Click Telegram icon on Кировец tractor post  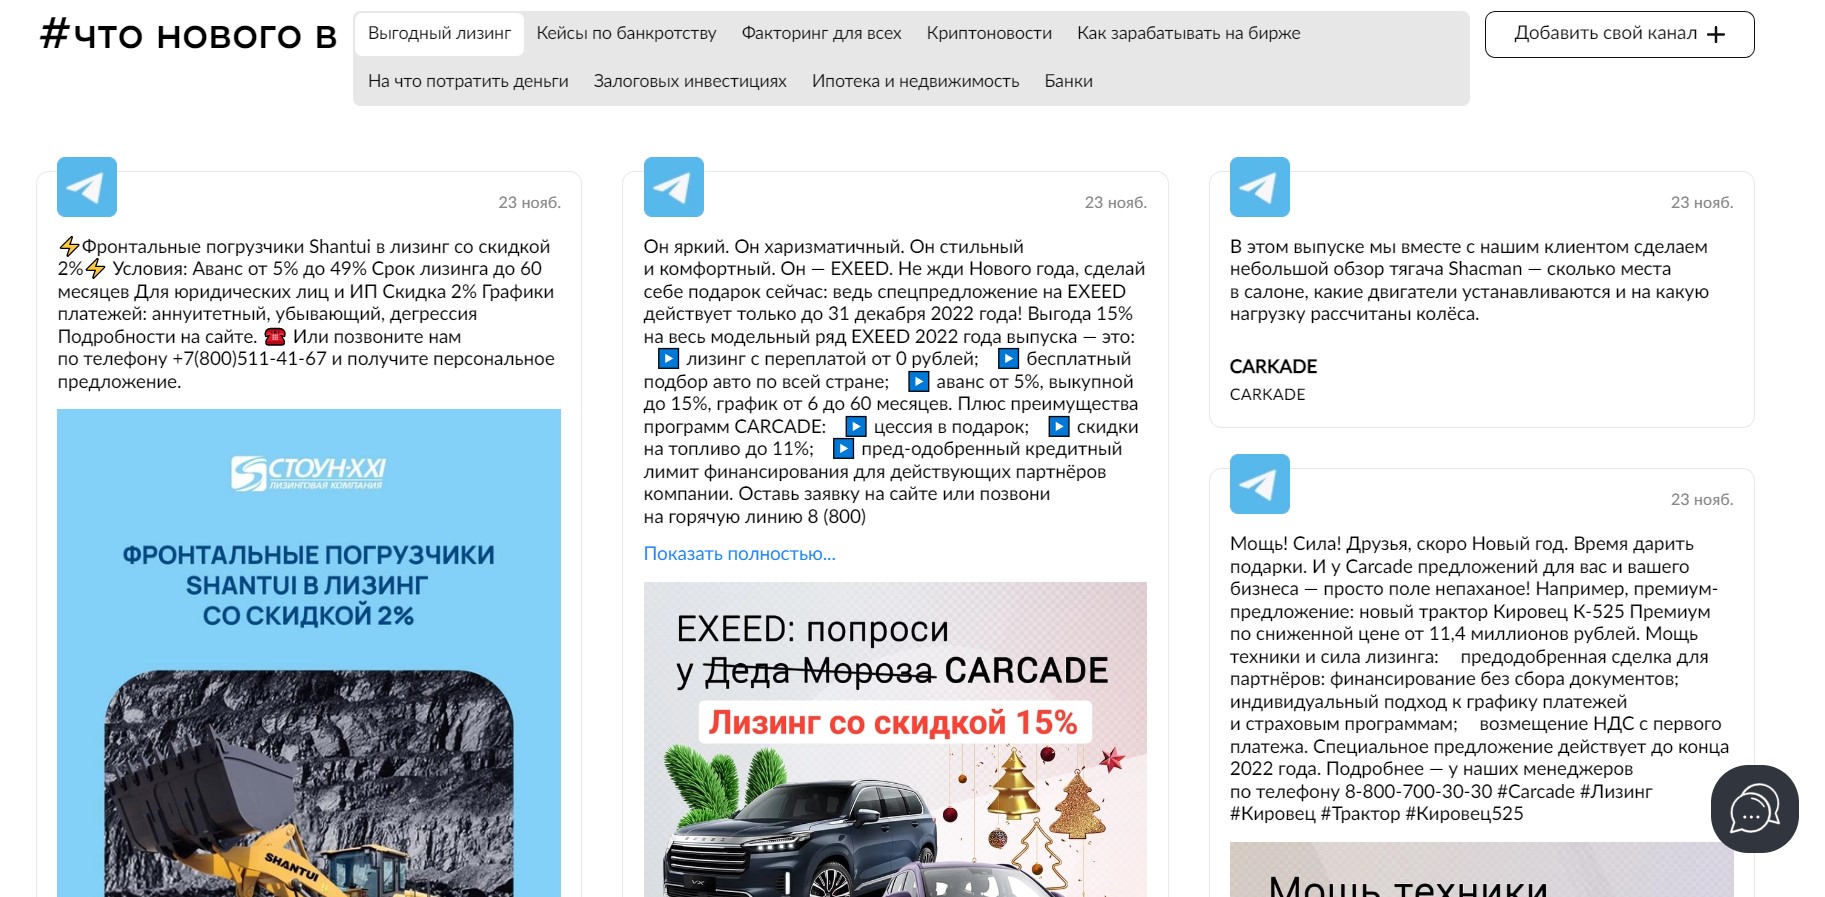coord(1259,484)
